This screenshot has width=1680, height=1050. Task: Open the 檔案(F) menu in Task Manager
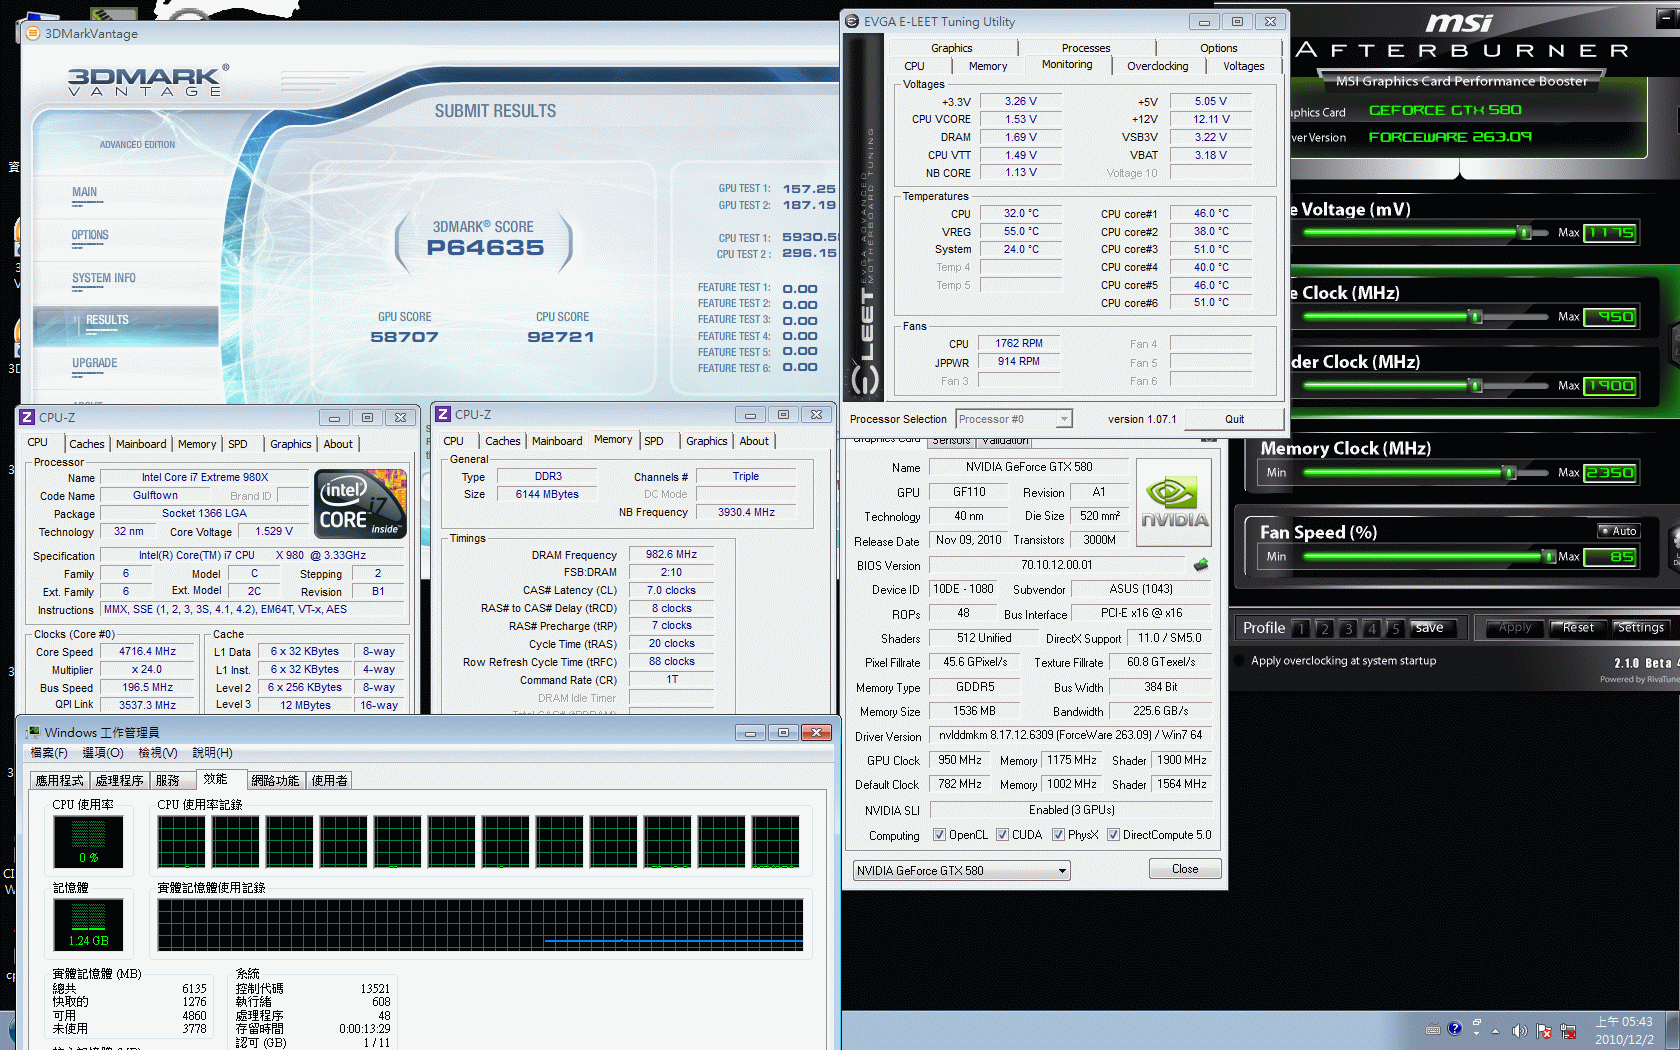pos(49,753)
